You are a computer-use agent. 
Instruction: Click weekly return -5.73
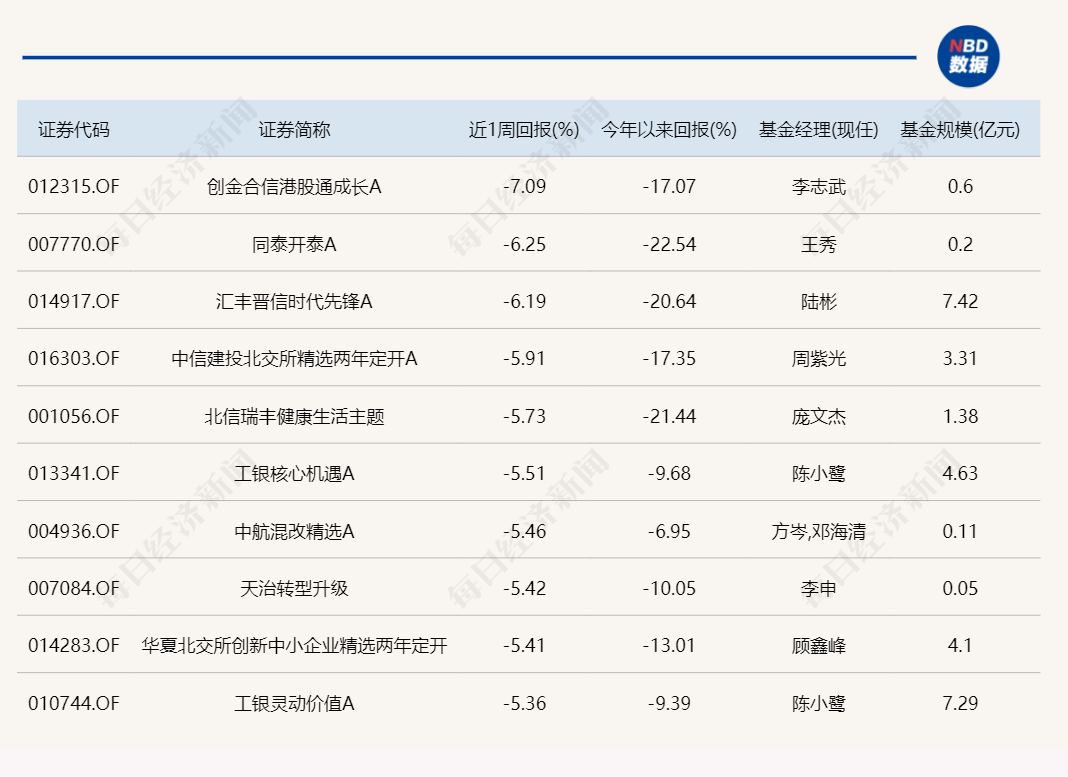coord(524,417)
